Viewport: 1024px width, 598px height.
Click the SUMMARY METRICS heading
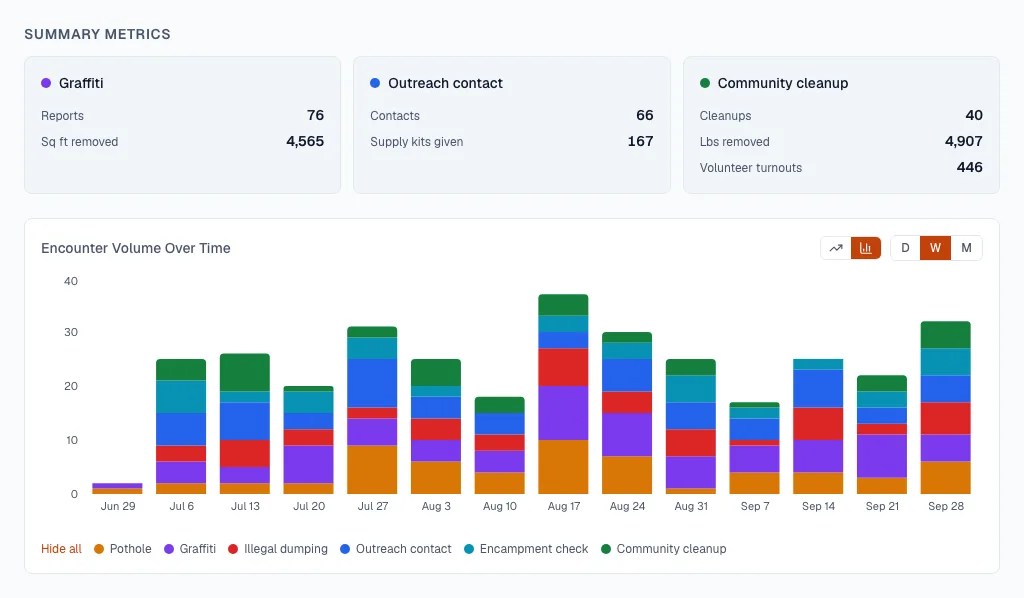click(97, 34)
